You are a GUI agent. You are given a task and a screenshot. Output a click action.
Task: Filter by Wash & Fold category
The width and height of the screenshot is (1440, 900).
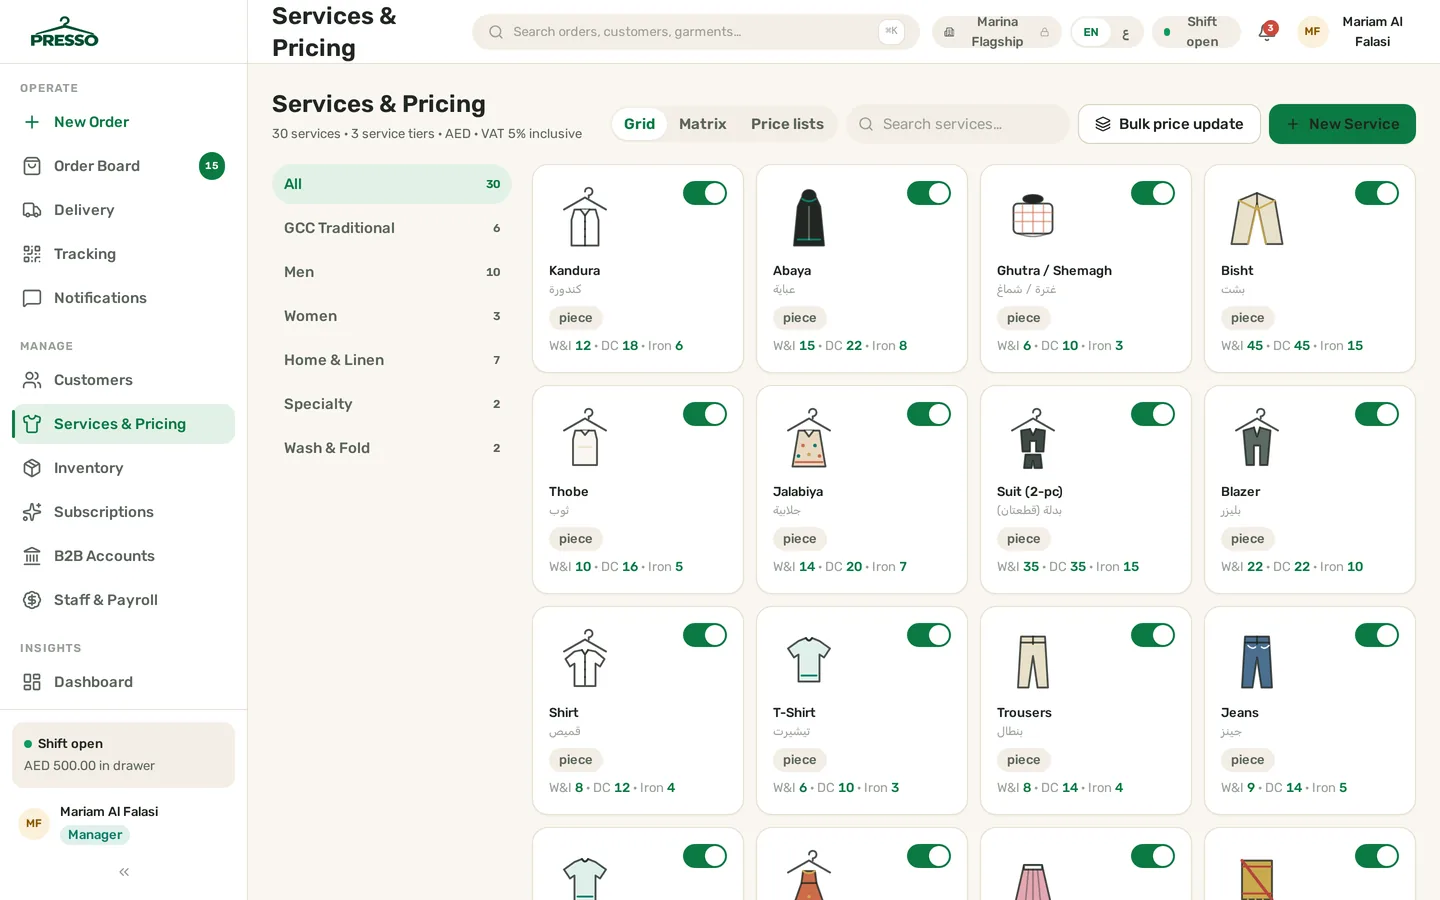pyautogui.click(x=392, y=448)
